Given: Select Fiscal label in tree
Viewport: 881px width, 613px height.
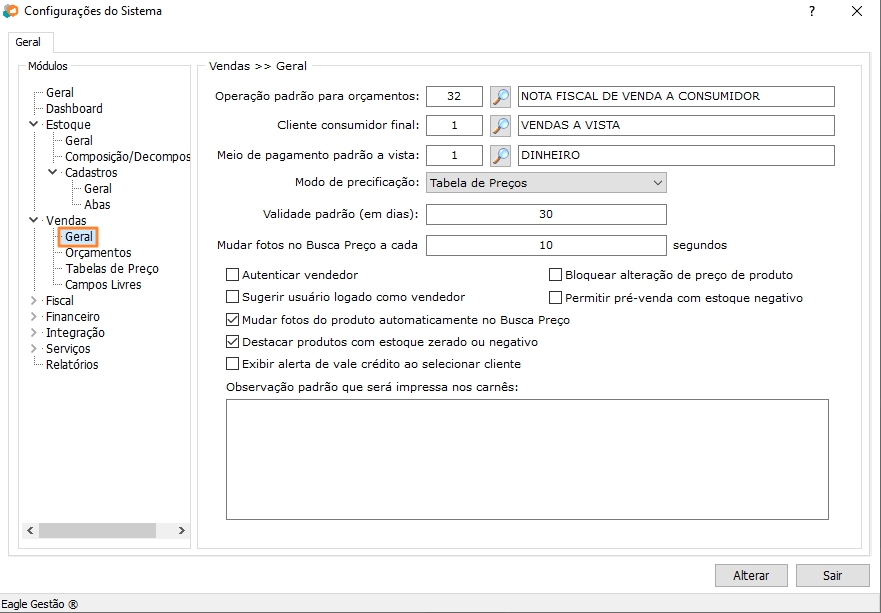Looking at the screenshot, I should tap(60, 301).
